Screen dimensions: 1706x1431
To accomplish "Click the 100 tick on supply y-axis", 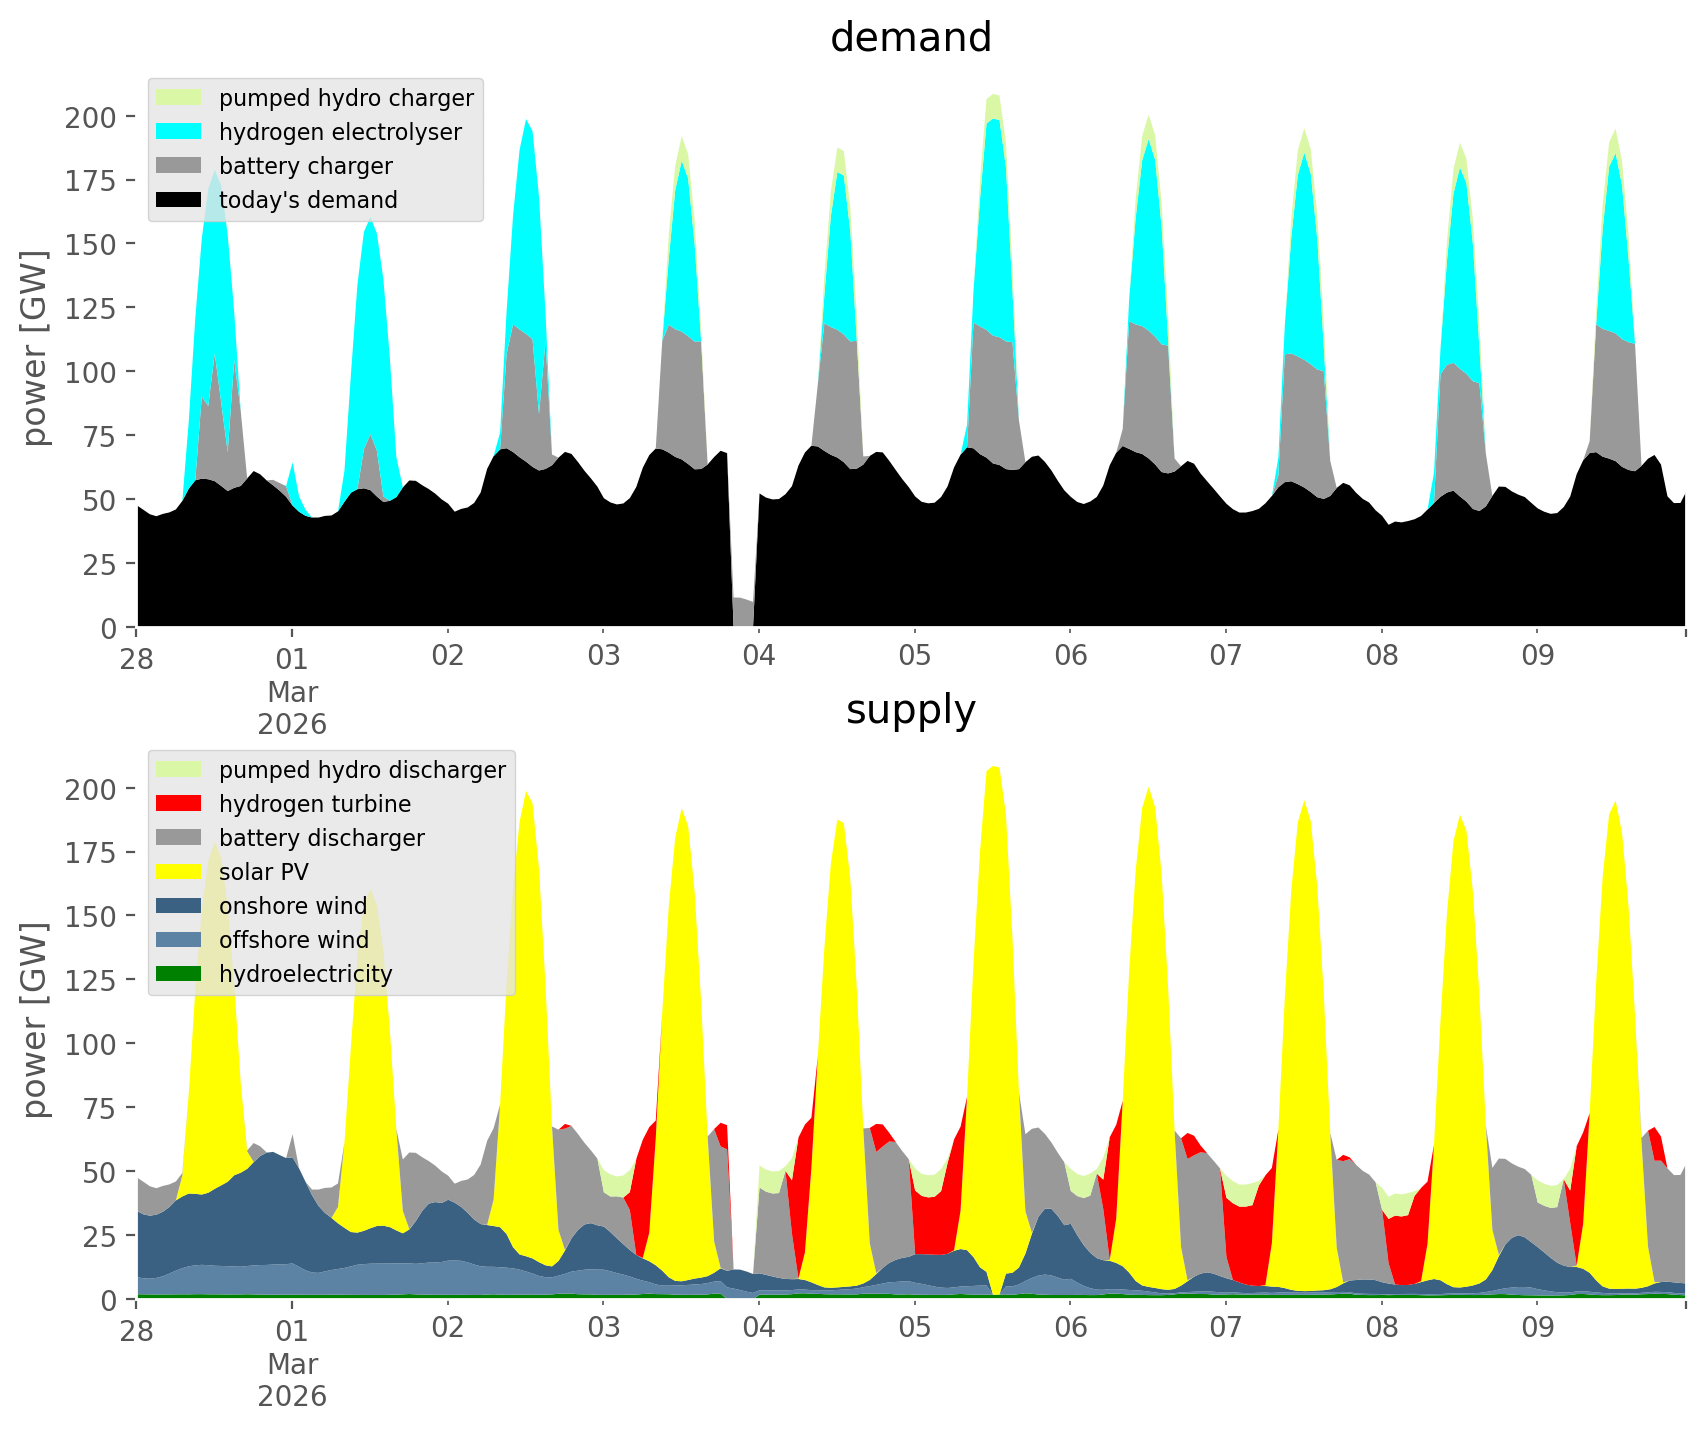I will click(91, 1044).
